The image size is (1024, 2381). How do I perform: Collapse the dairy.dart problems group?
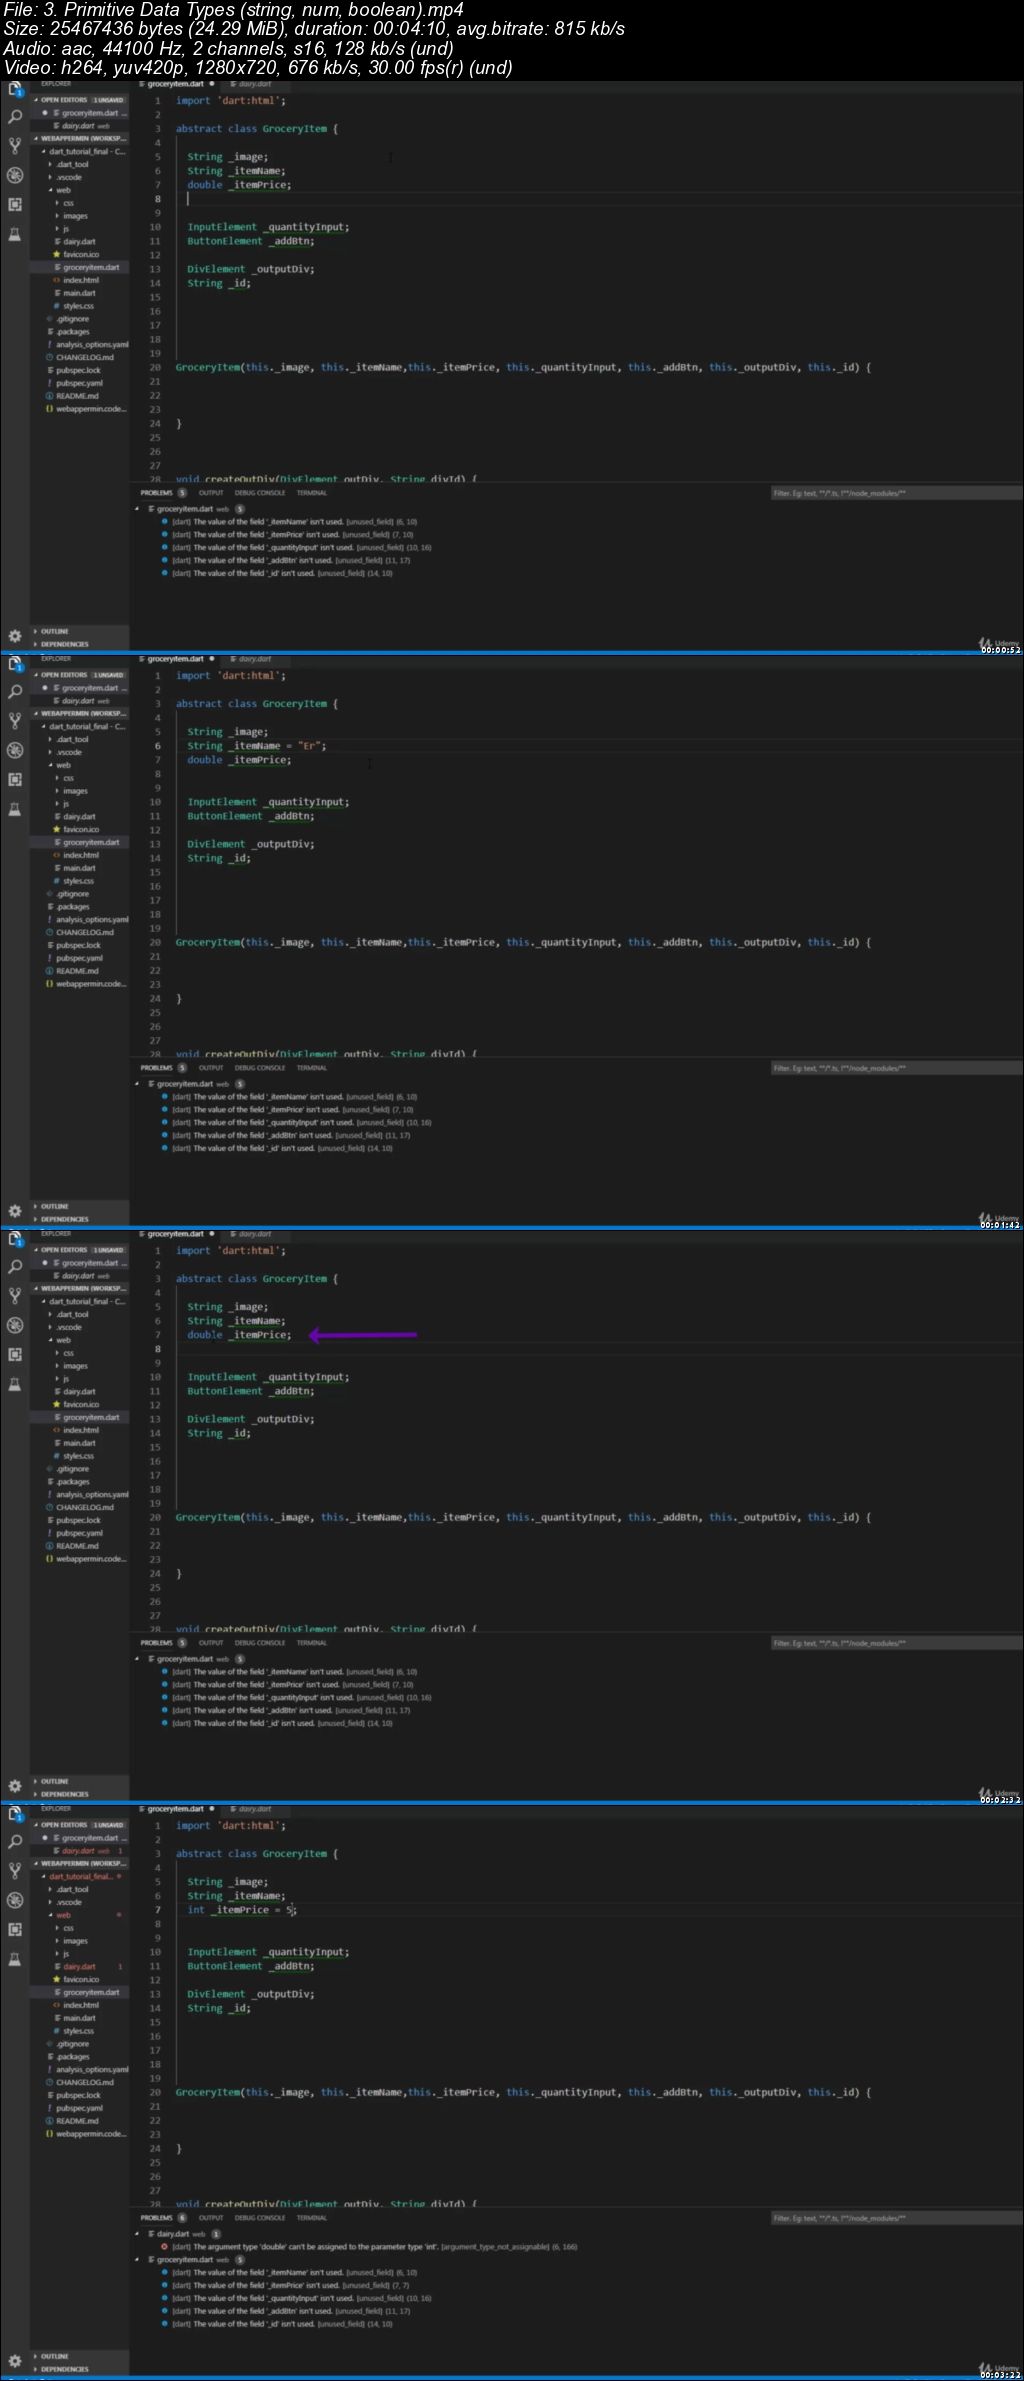[x=138, y=2234]
